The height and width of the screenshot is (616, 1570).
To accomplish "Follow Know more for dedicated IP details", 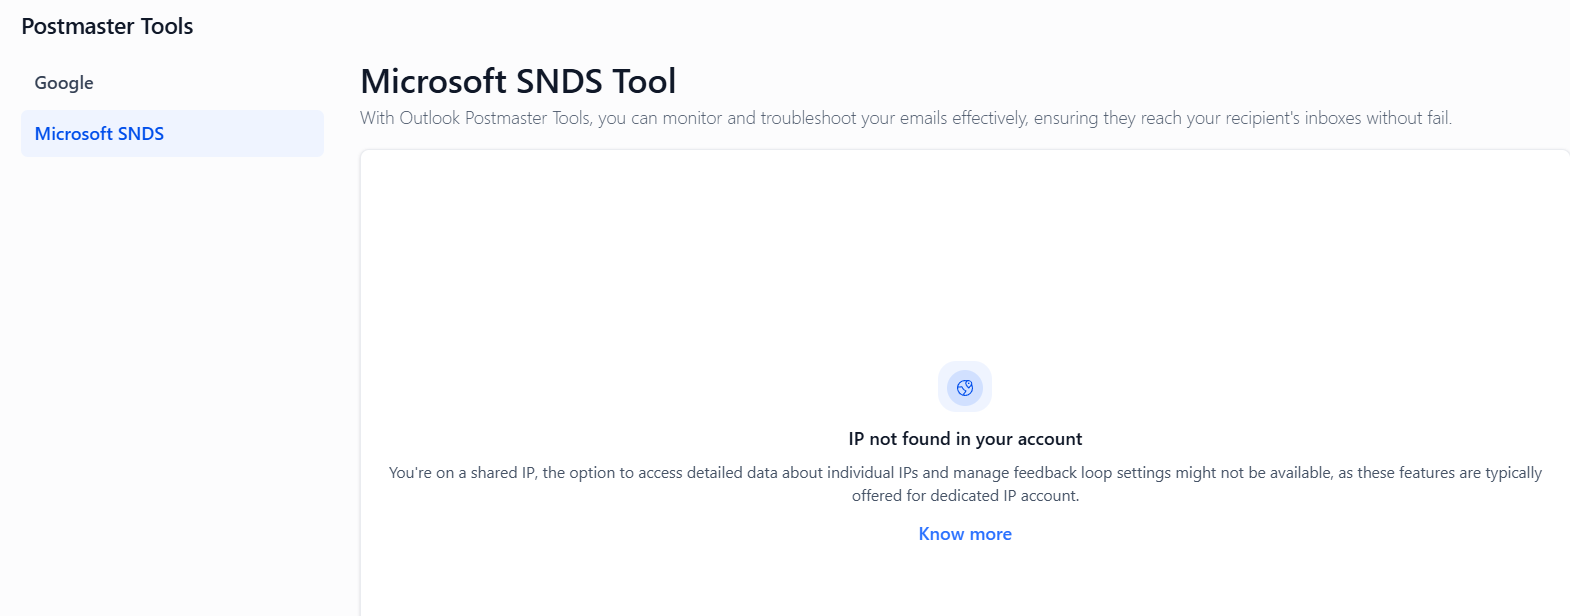I will pyautogui.click(x=965, y=534).
